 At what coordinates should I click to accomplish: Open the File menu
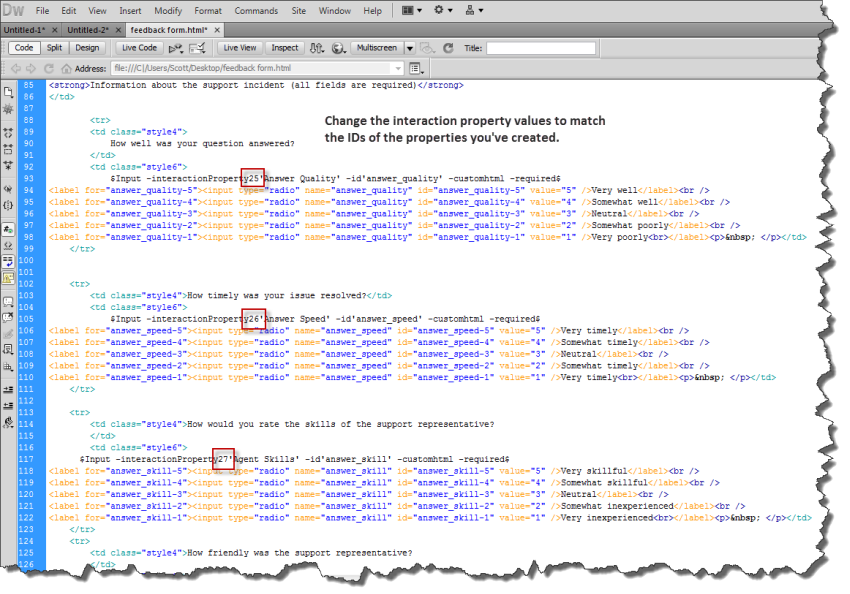pyautogui.click(x=42, y=11)
